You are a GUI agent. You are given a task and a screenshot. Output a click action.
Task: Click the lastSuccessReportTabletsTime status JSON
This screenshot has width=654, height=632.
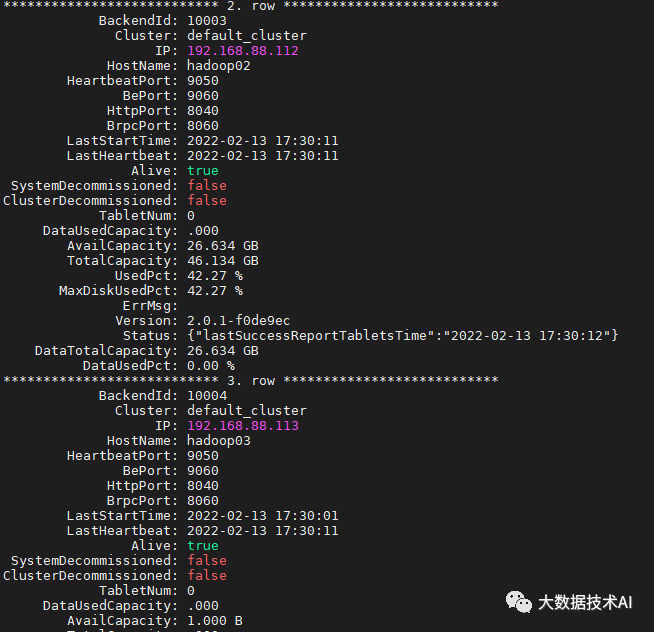pos(402,335)
